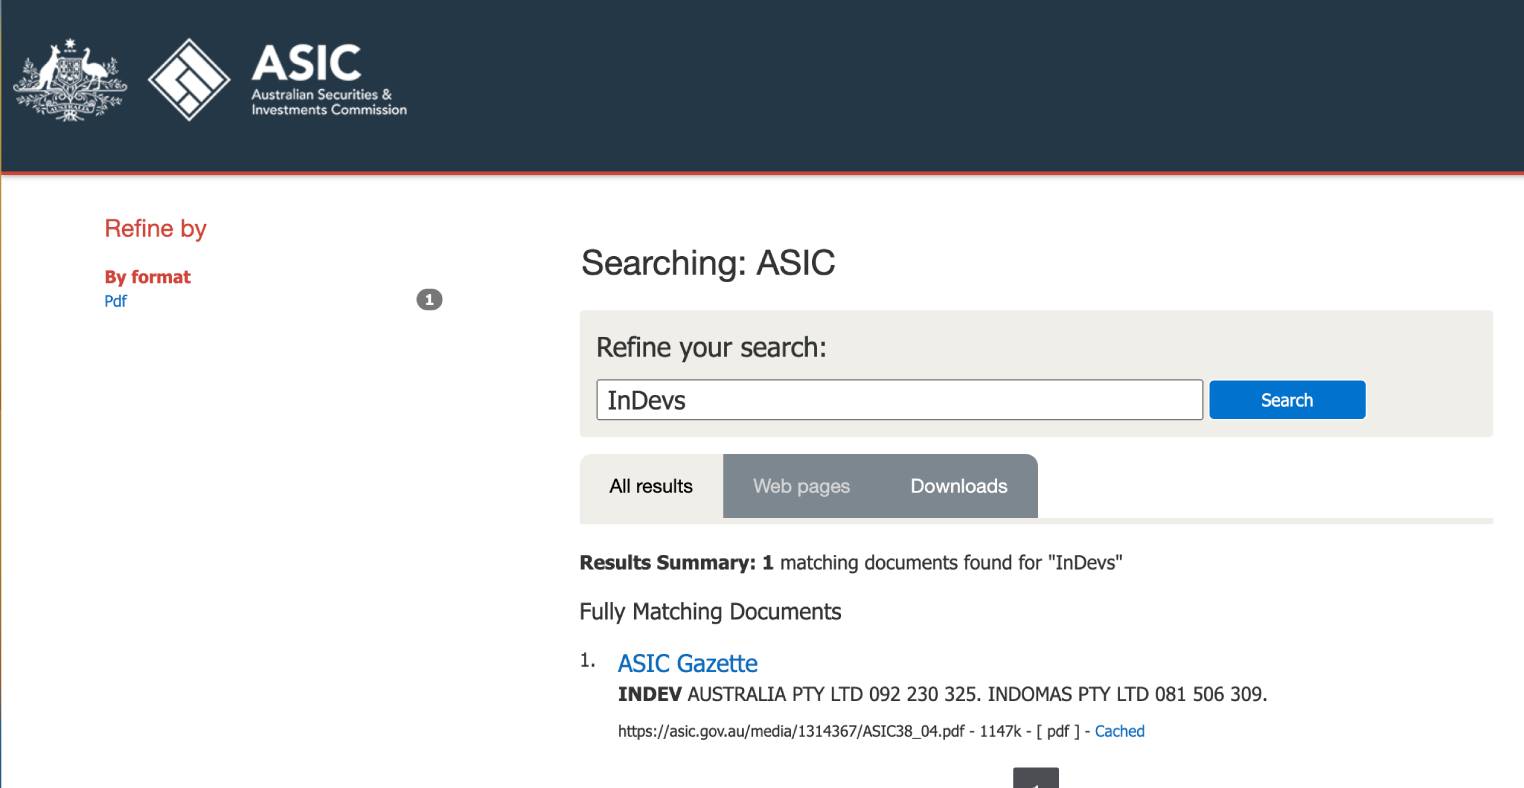Switch to the All results tab

651,486
